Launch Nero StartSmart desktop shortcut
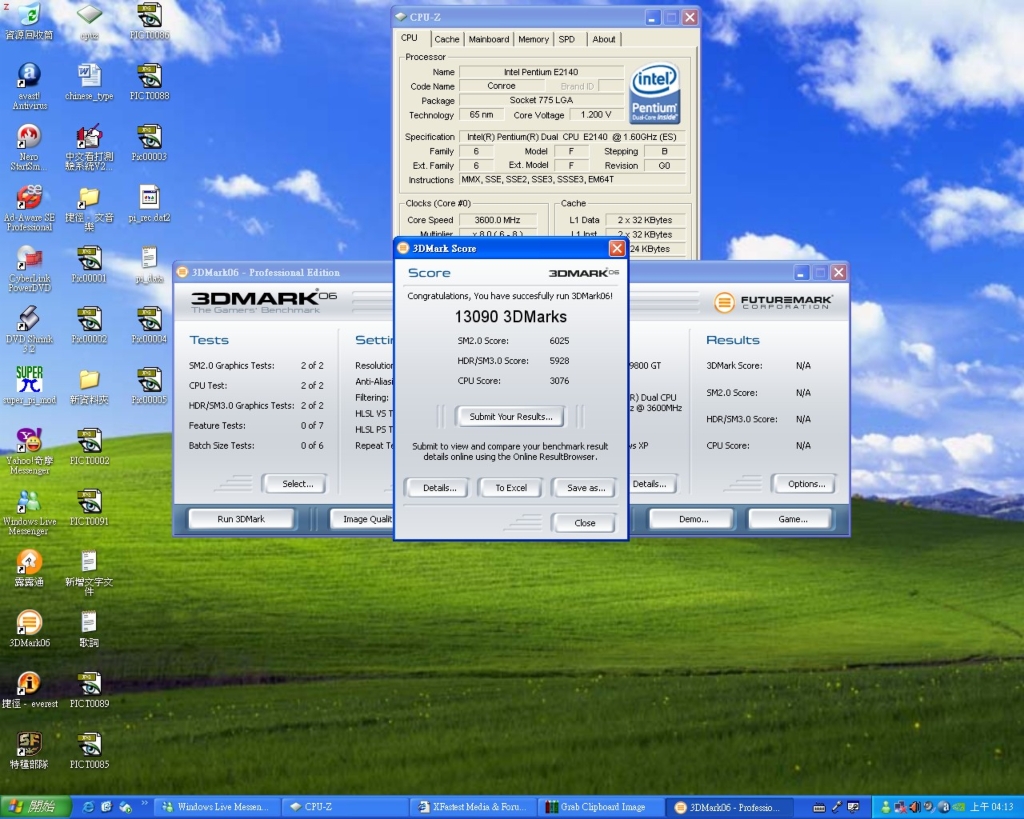This screenshot has height=819, width=1024. point(29,147)
